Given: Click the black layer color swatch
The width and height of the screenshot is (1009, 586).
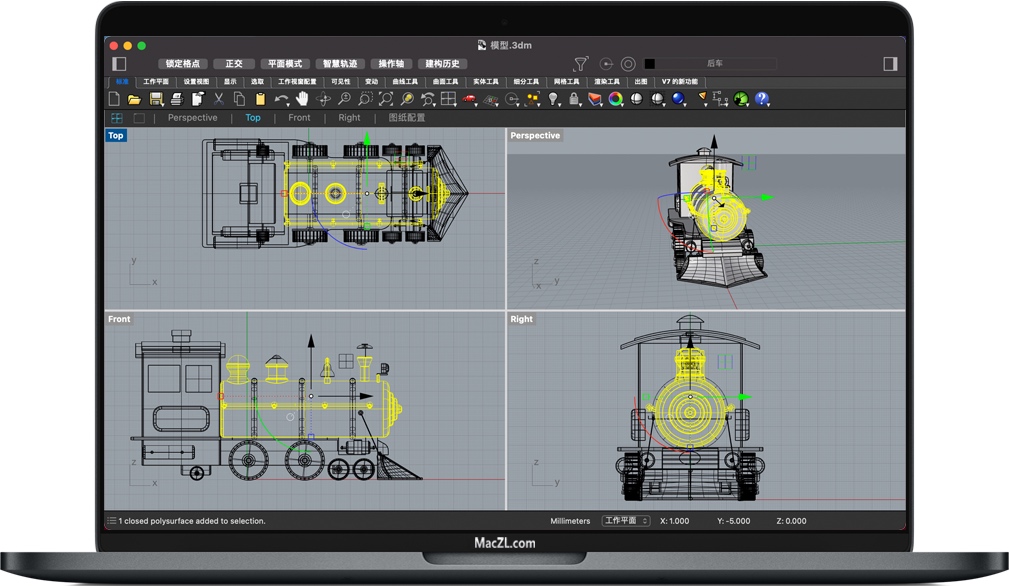Looking at the screenshot, I should click(650, 64).
